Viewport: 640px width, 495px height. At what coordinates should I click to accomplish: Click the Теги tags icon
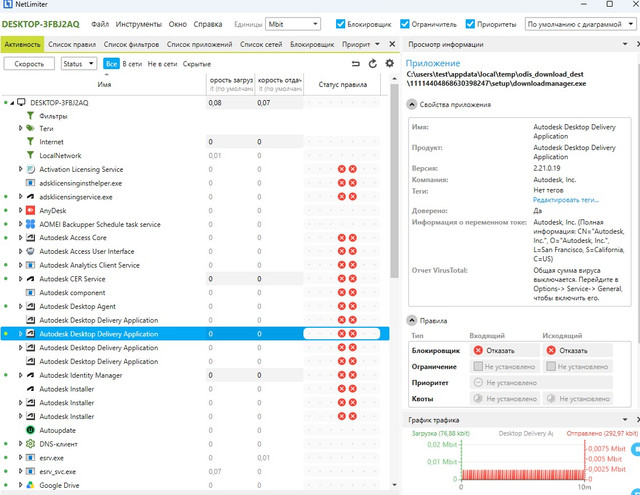[30, 128]
